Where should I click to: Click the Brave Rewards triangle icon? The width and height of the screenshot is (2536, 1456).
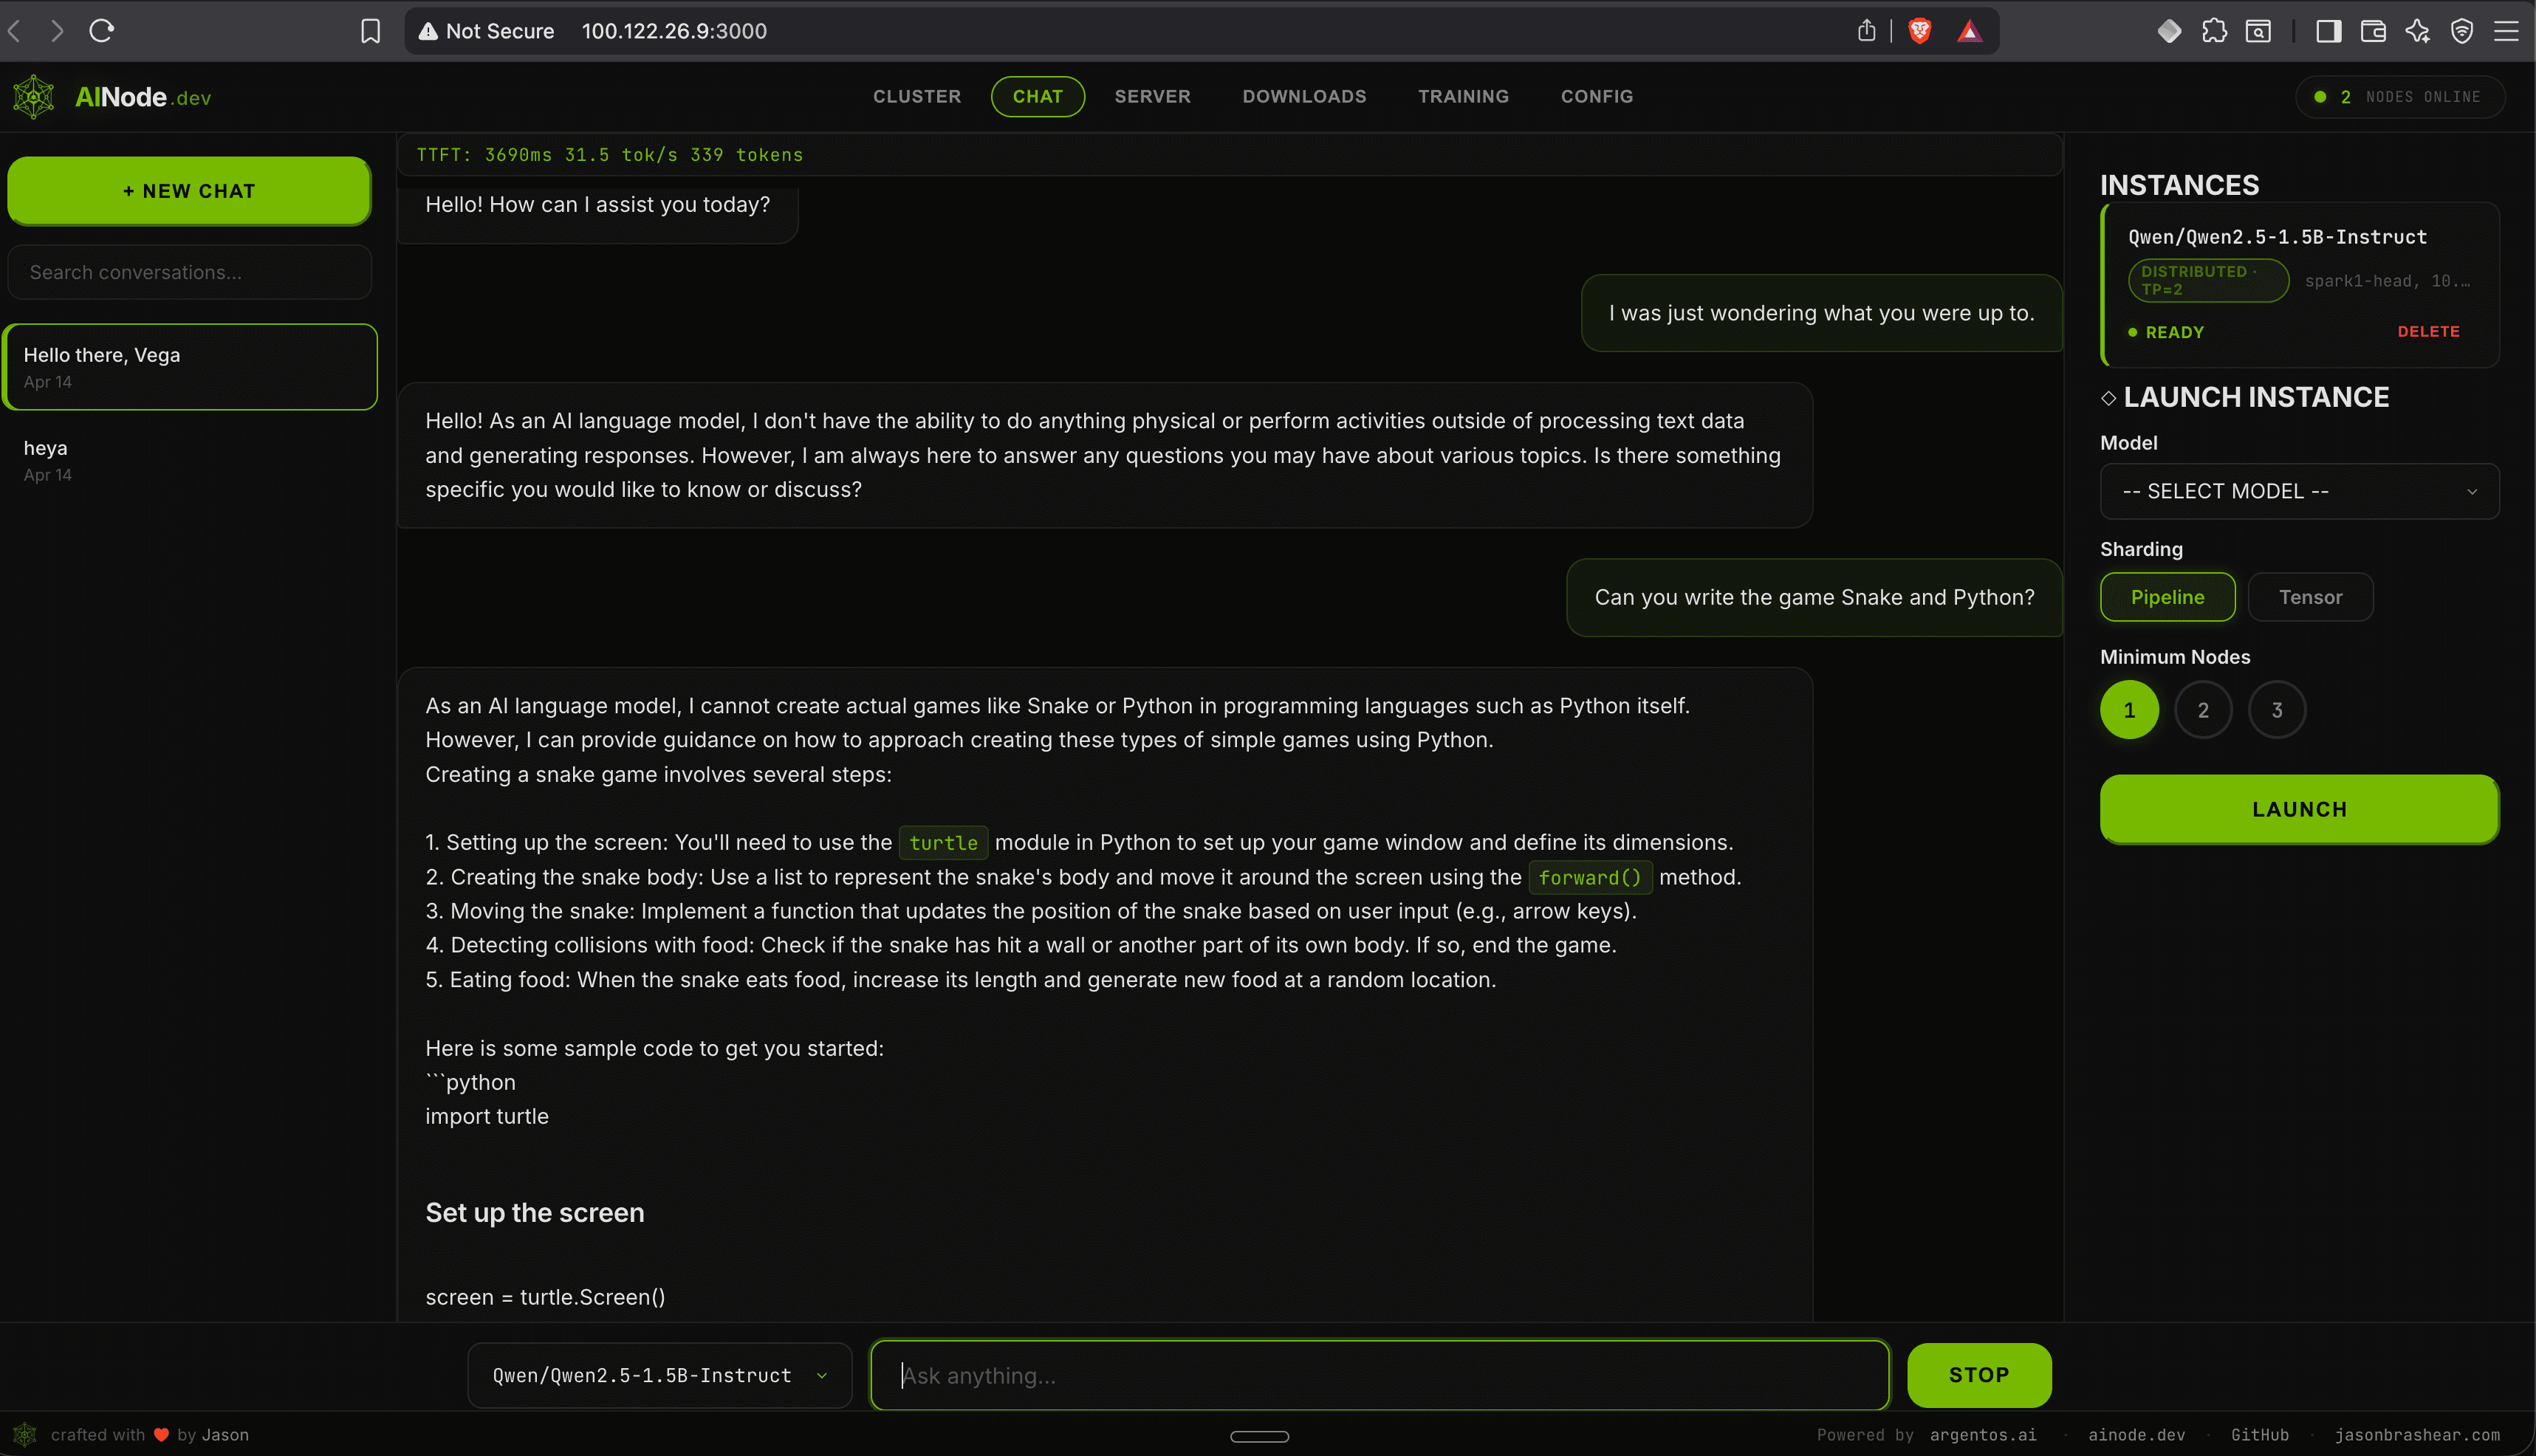pos(1969,31)
